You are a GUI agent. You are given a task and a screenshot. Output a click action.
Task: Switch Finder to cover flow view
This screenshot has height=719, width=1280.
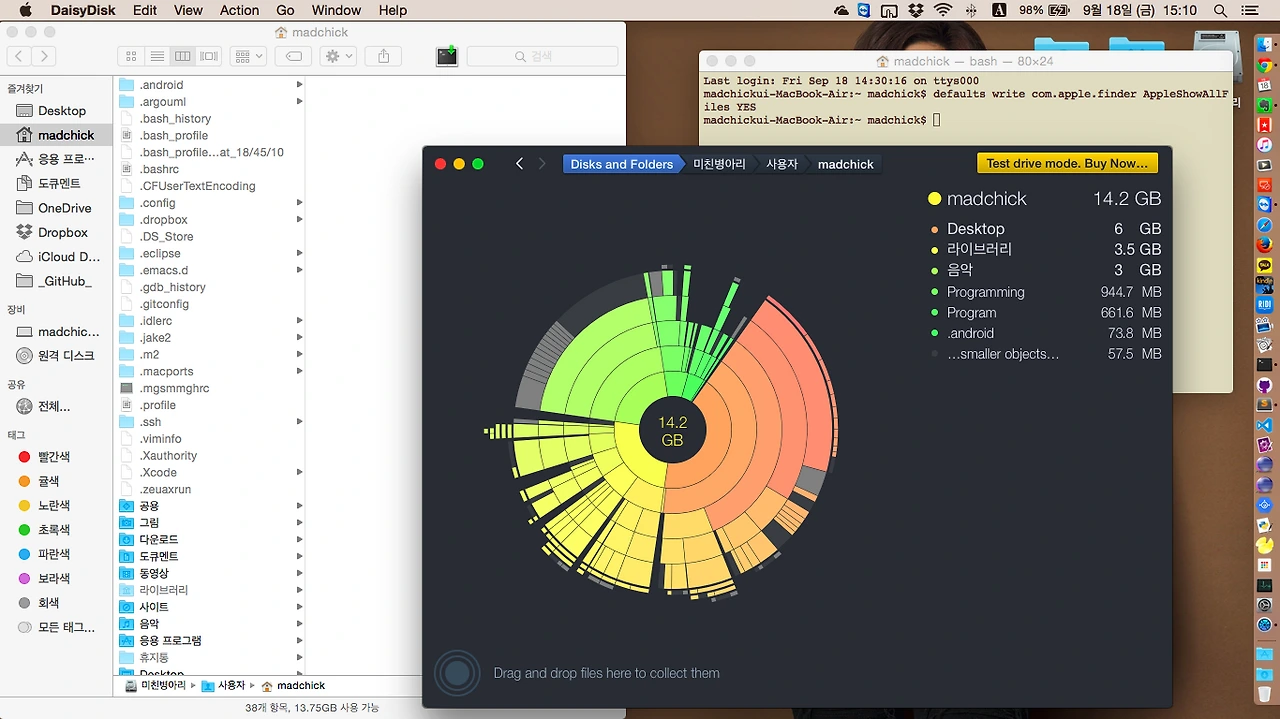coord(209,57)
